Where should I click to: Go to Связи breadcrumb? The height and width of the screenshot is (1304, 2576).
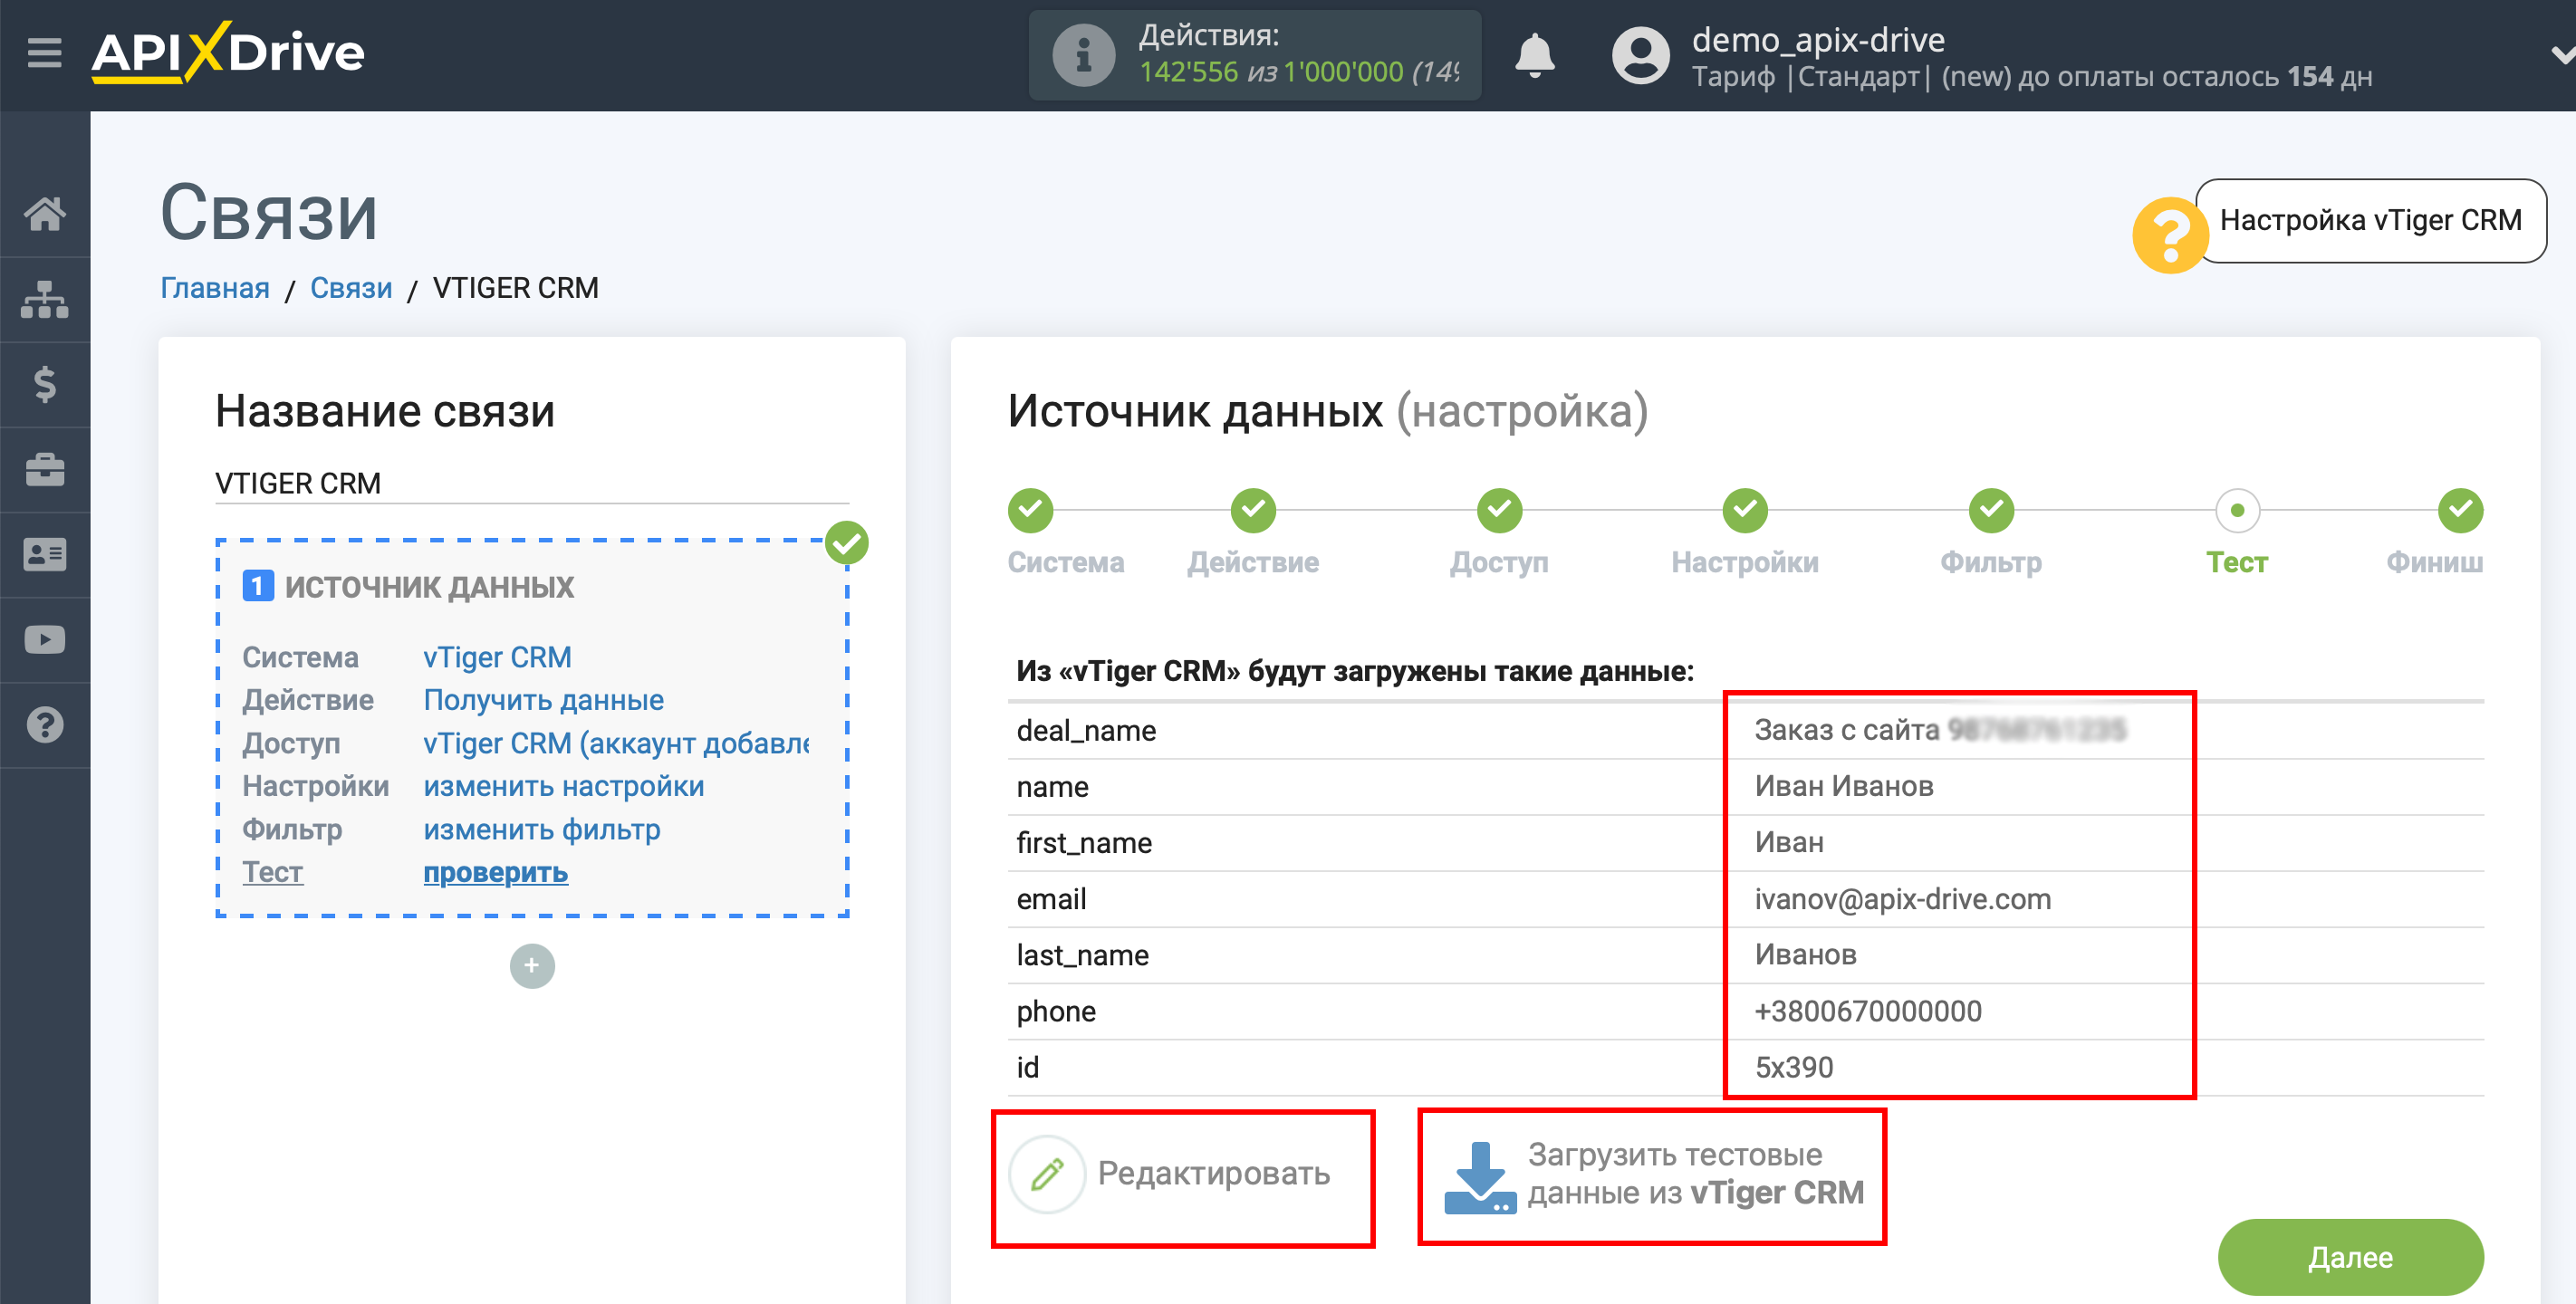click(351, 288)
